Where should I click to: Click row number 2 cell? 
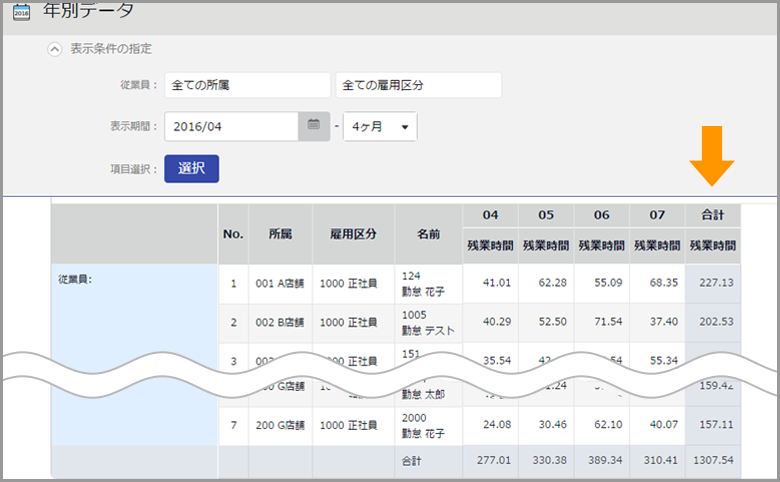tap(233, 322)
